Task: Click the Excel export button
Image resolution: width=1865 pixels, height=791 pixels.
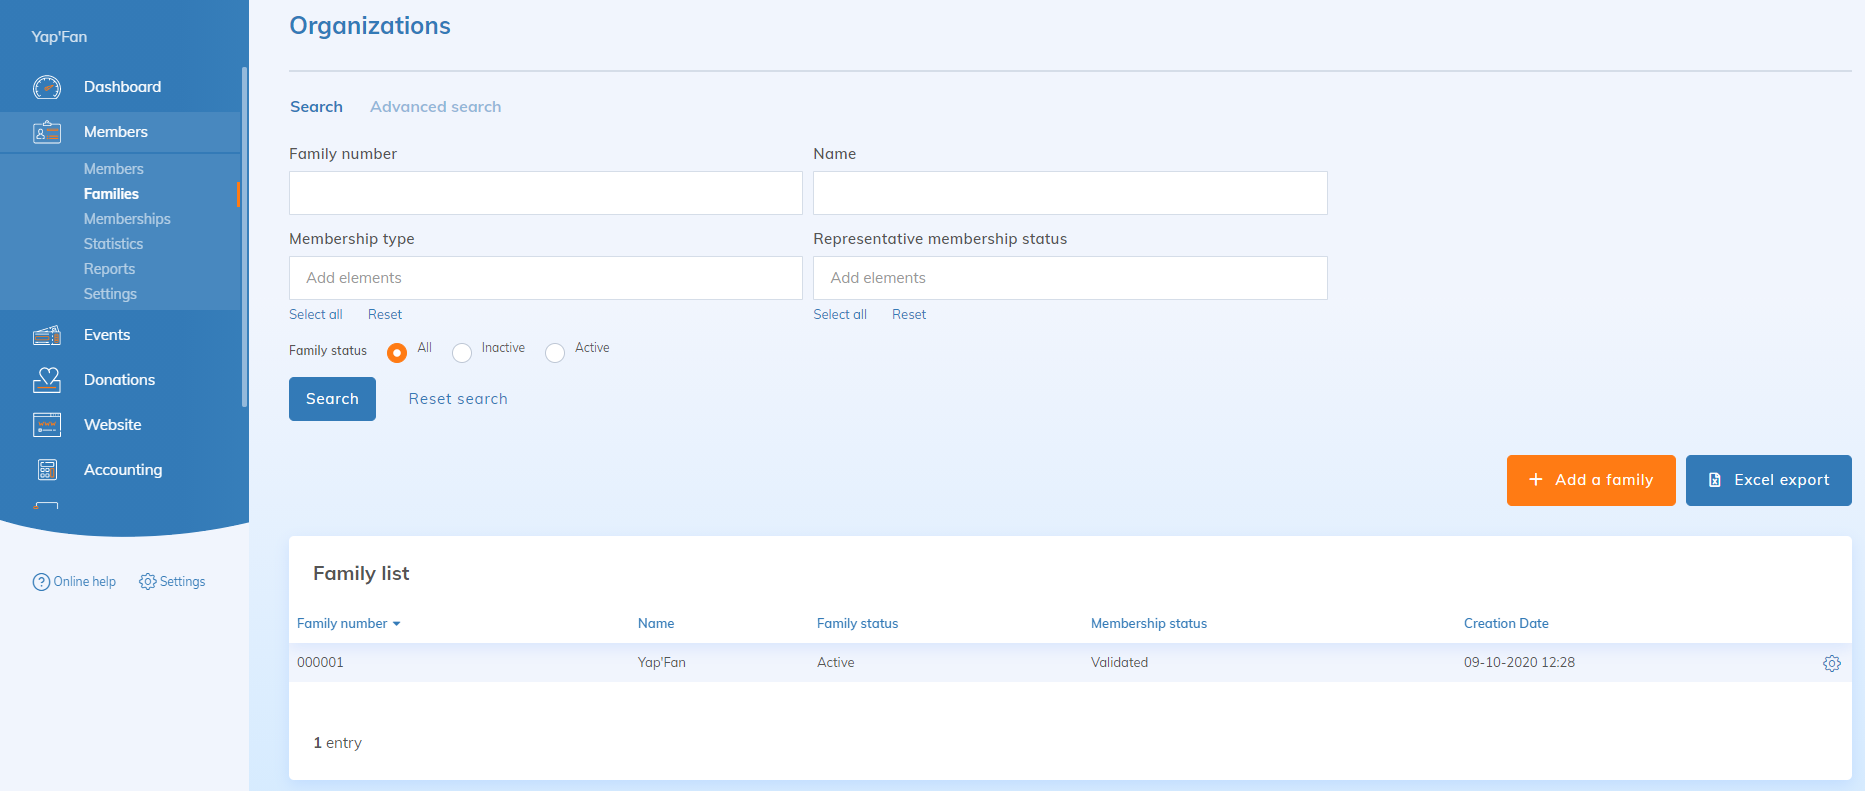Action: pyautogui.click(x=1768, y=480)
